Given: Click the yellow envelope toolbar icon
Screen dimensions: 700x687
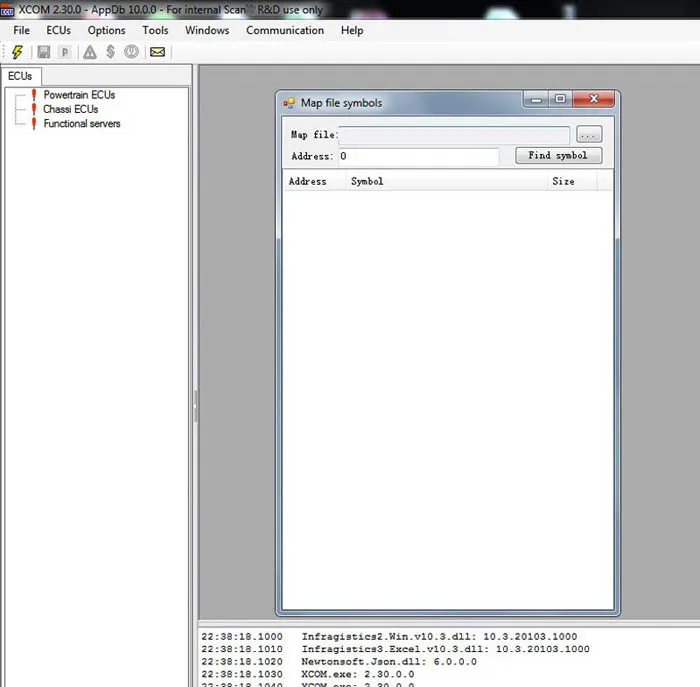Looking at the screenshot, I should (157, 52).
